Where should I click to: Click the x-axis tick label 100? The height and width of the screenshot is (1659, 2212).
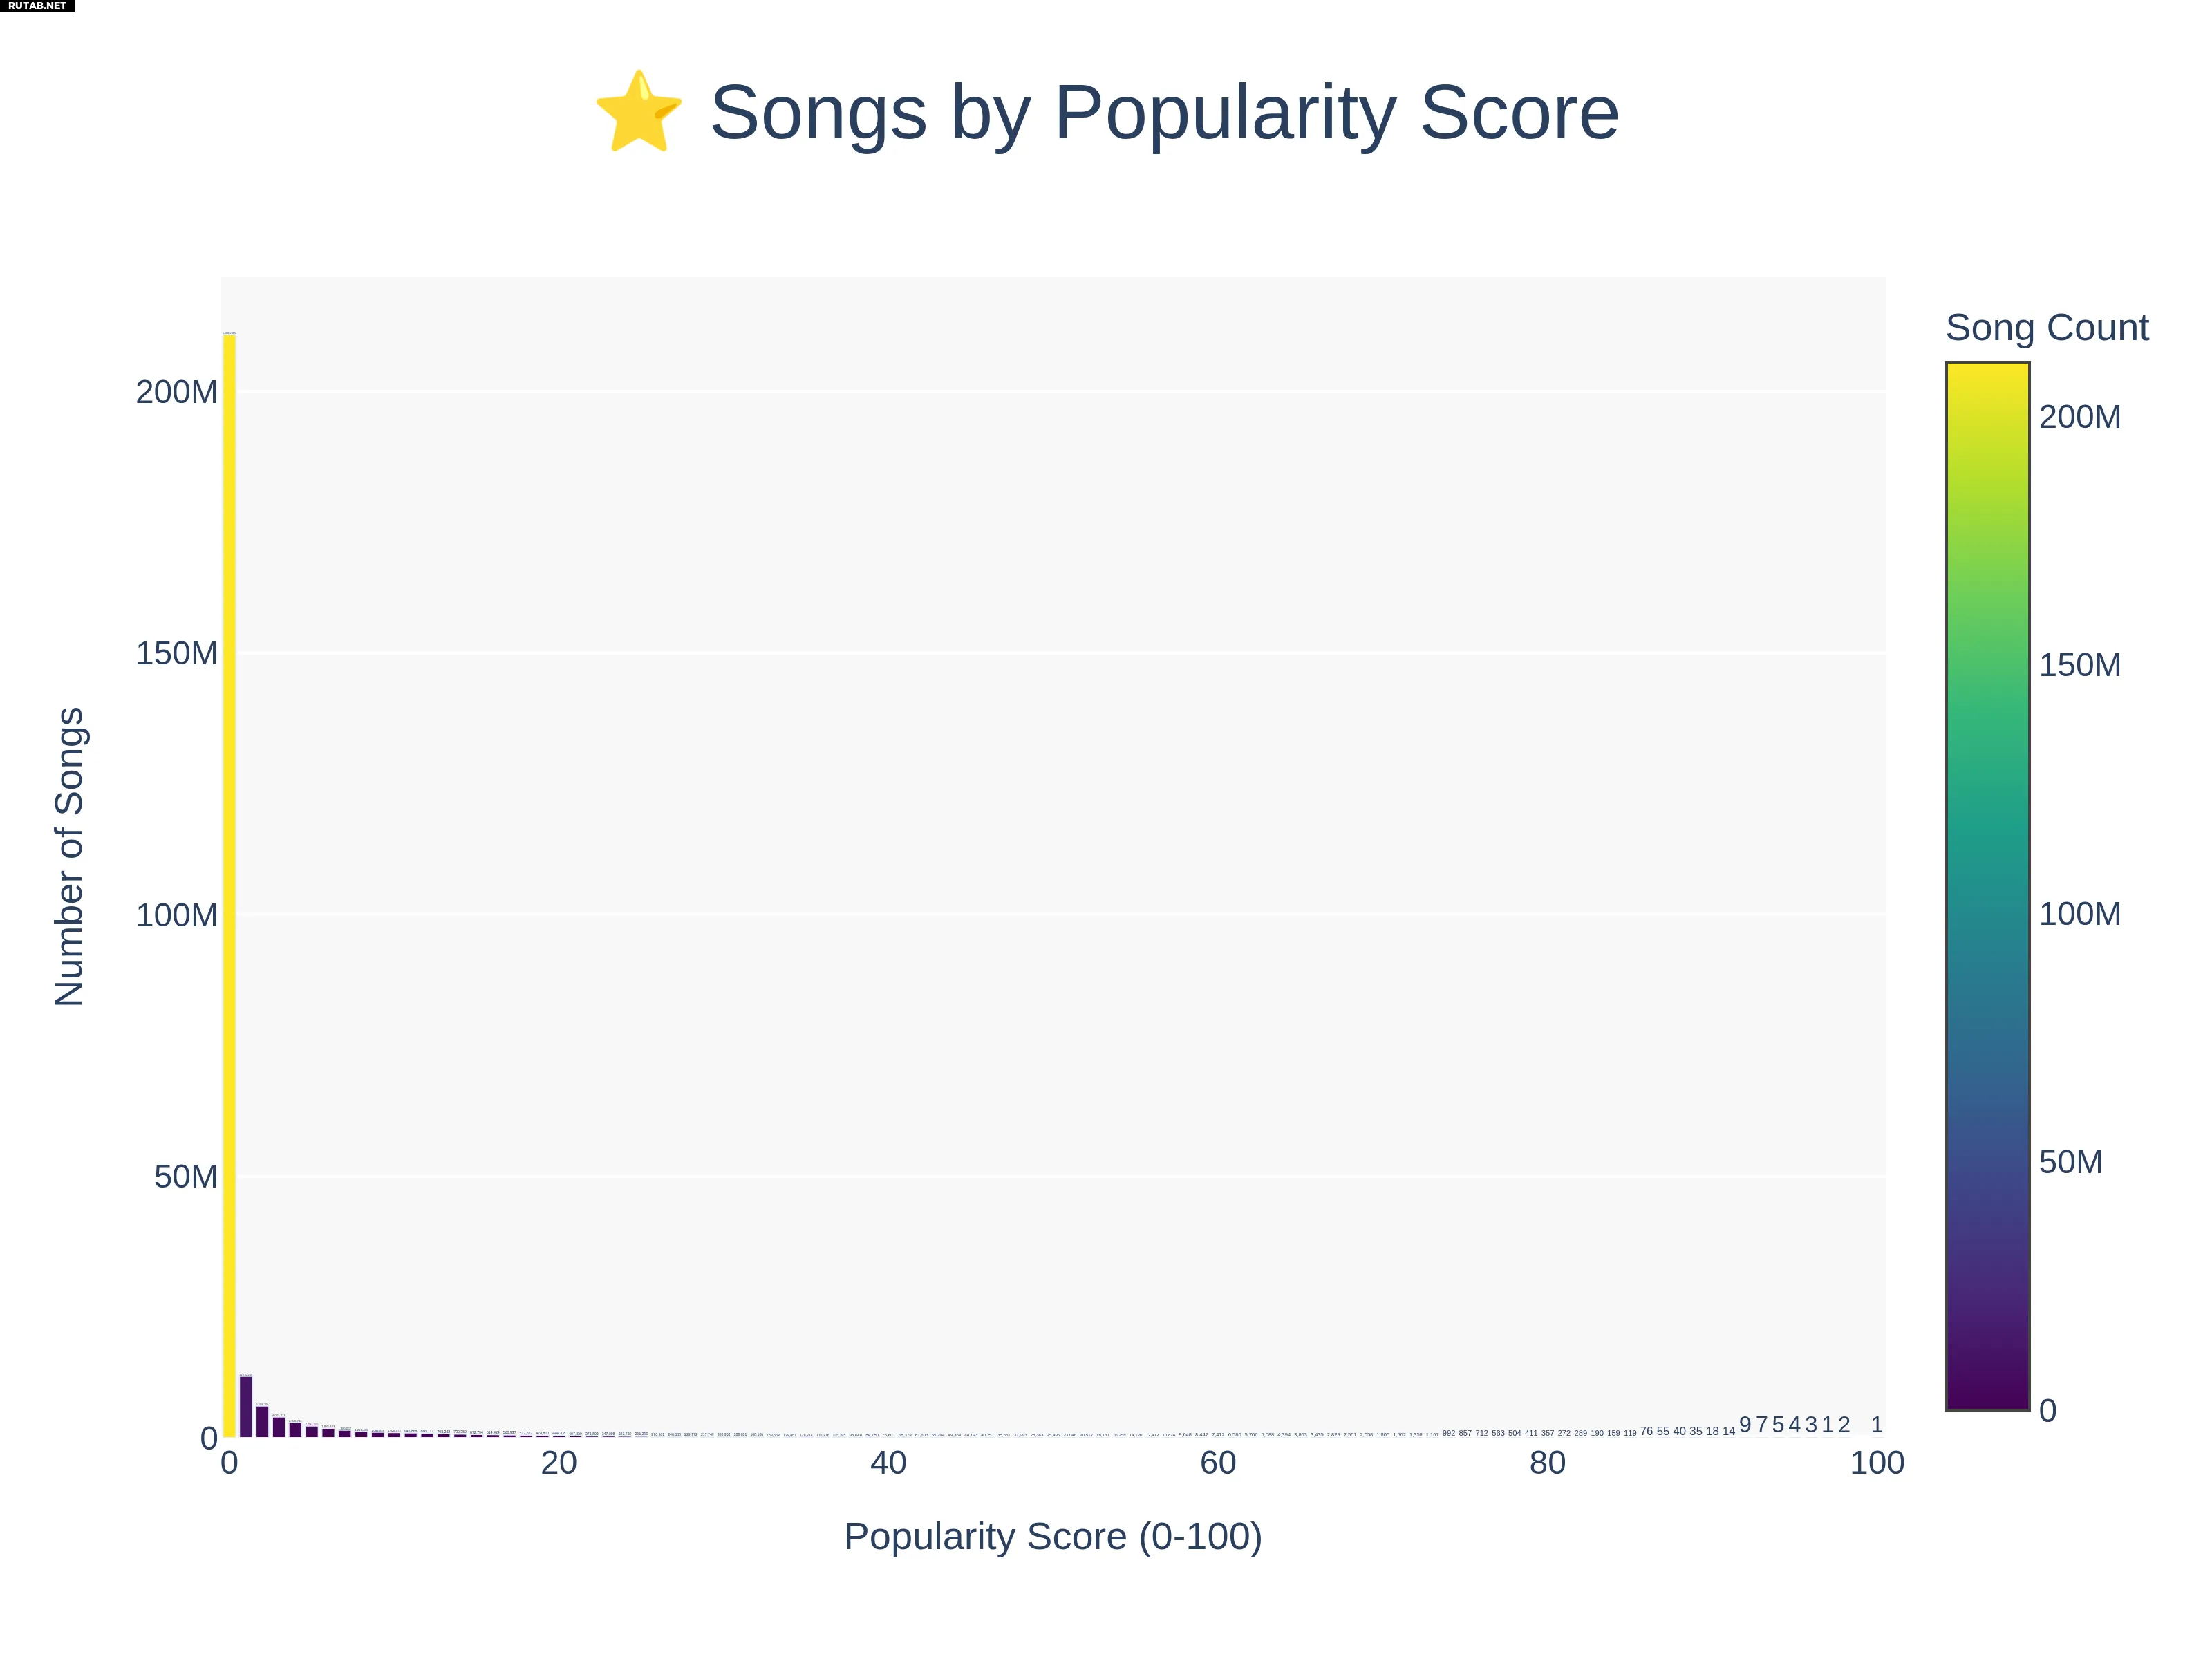coord(1876,1463)
